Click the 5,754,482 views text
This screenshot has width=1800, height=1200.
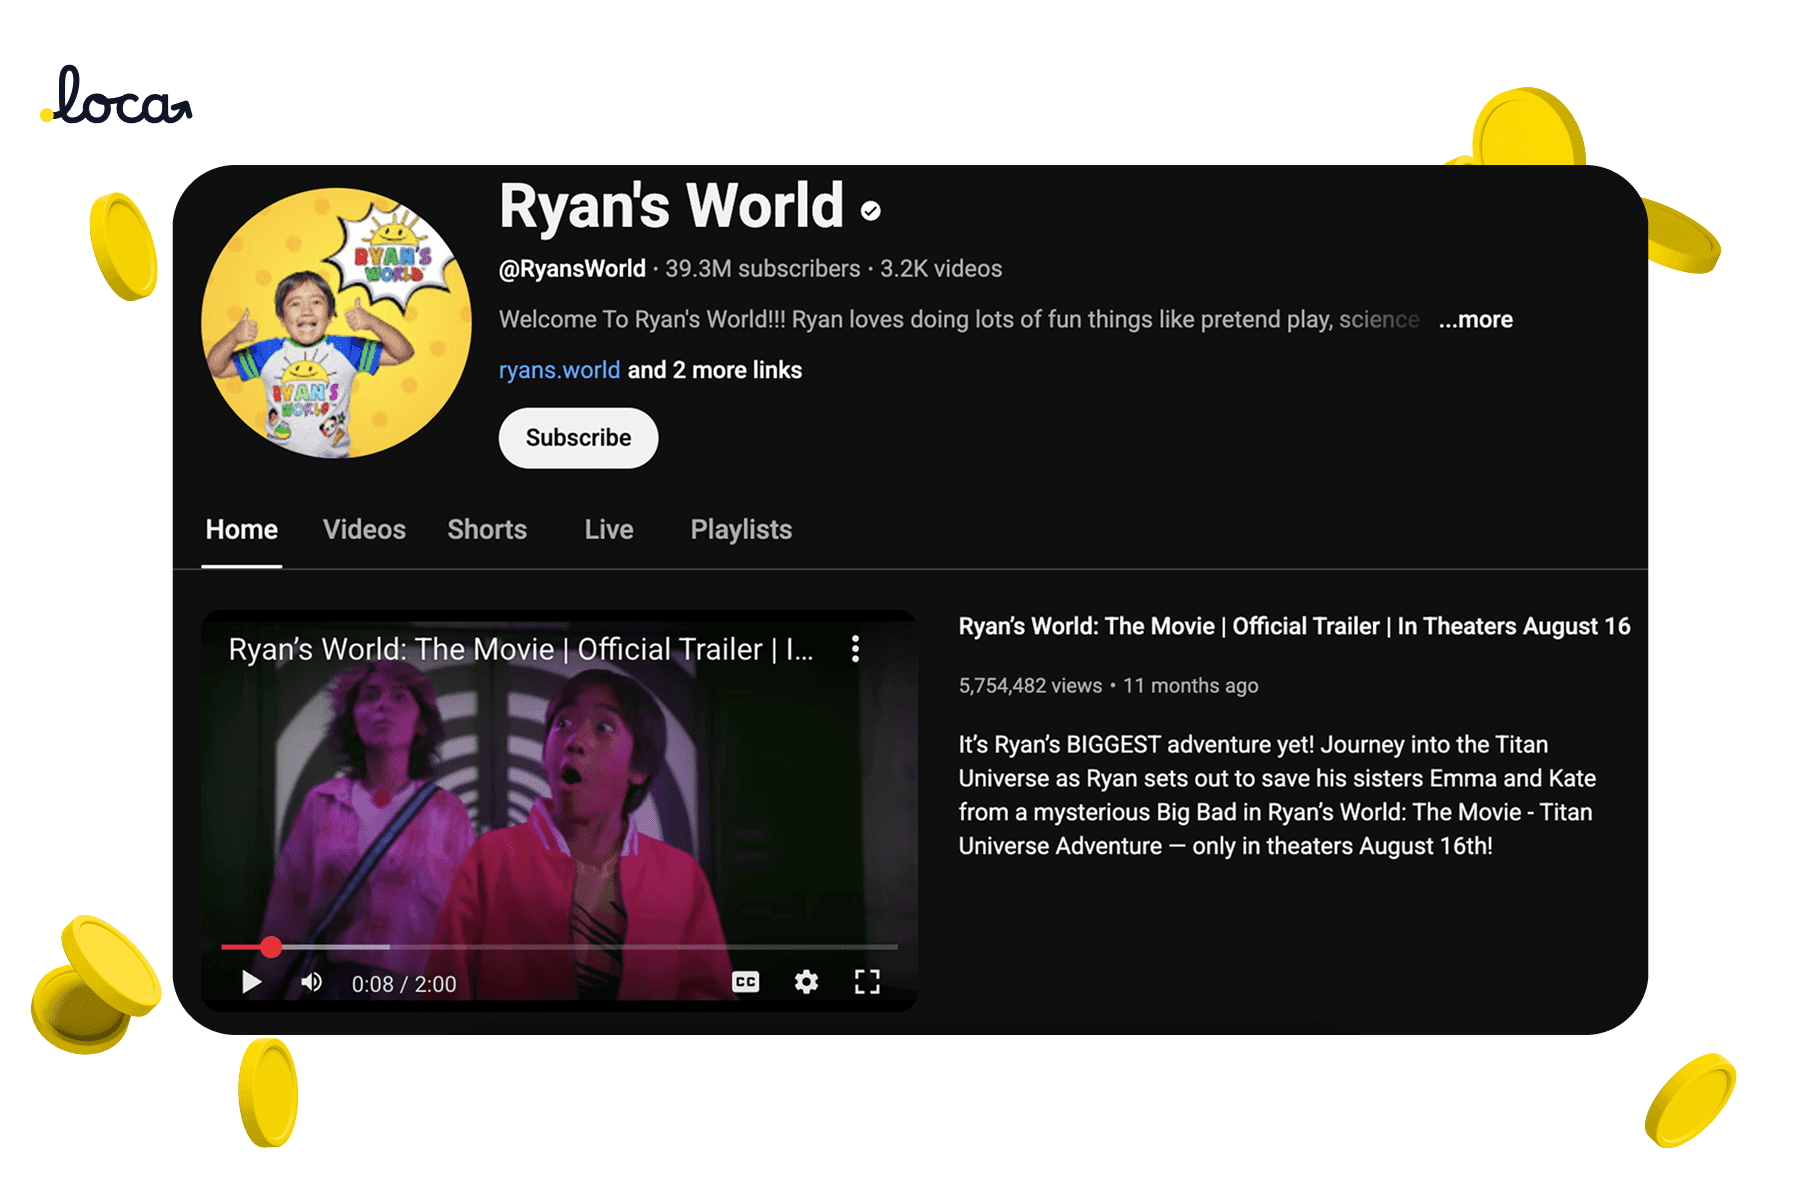tap(1030, 686)
